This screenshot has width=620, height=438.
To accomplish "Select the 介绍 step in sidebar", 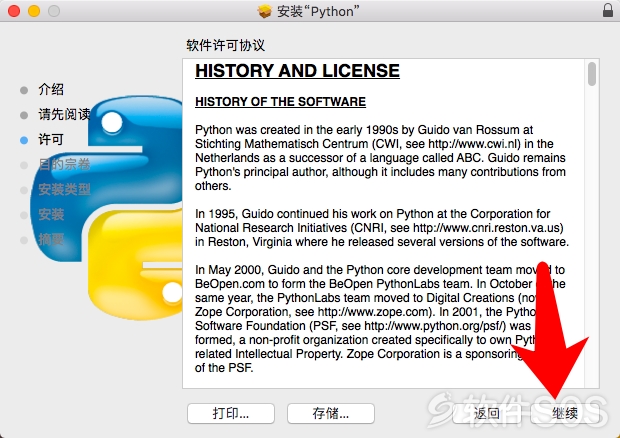I will pyautogui.click(x=51, y=89).
